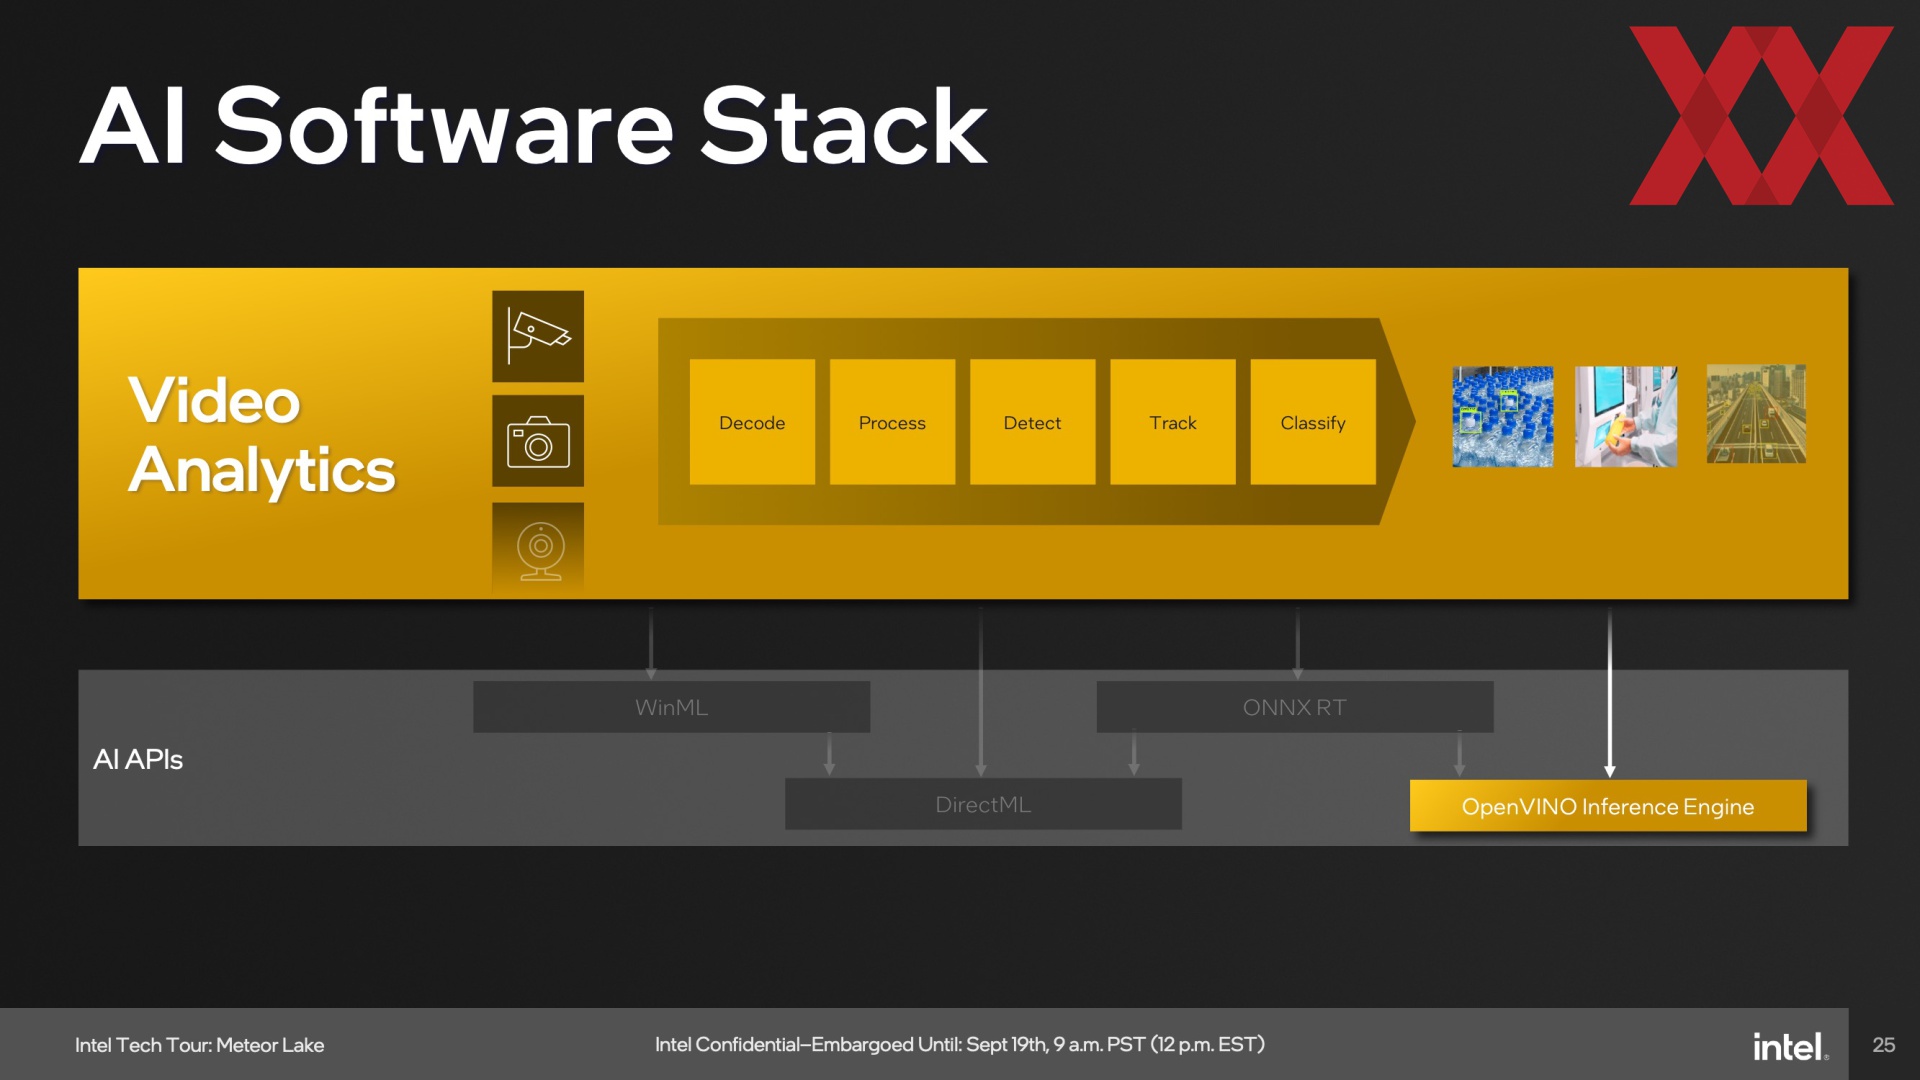Select the Classify pipeline block
This screenshot has height=1080, width=1920.
1313,422
